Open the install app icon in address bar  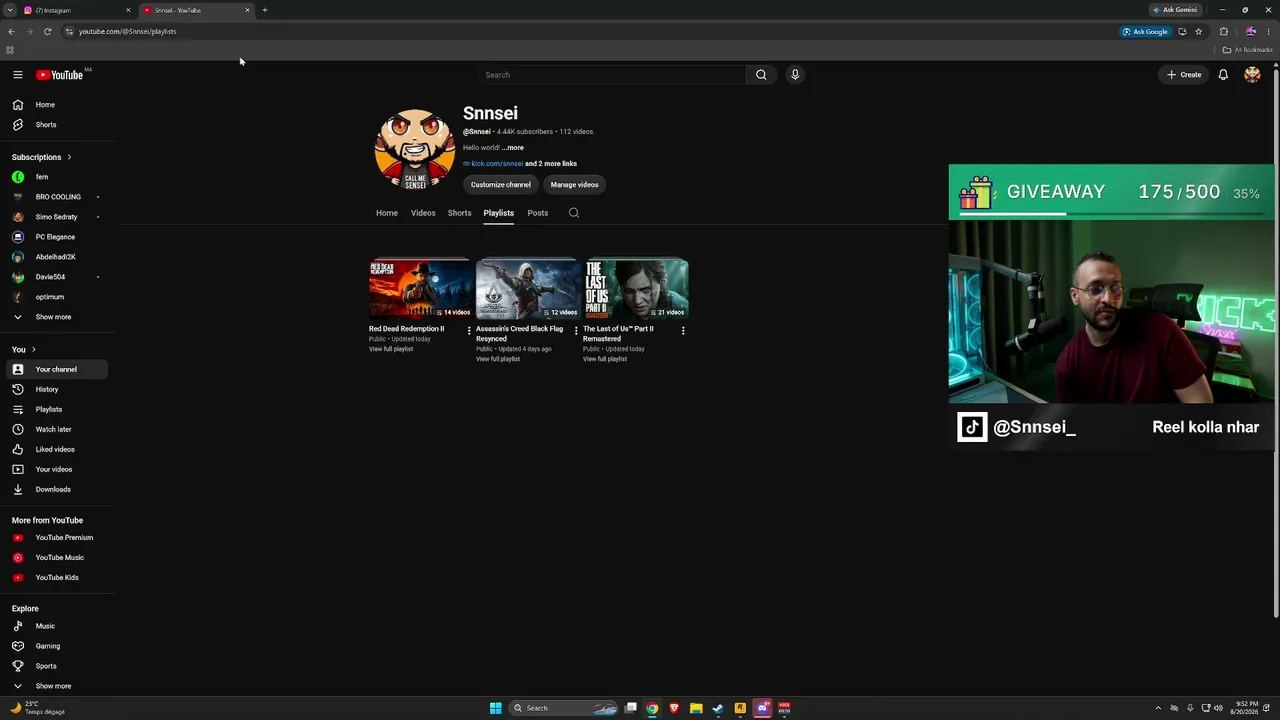point(1182,31)
